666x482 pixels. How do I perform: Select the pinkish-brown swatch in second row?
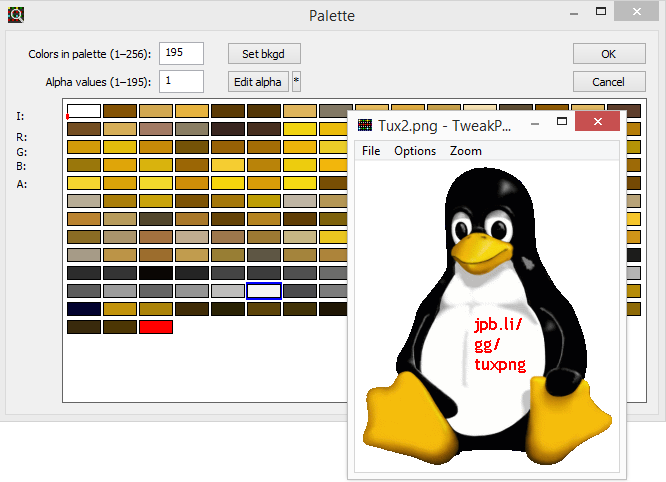click(156, 129)
